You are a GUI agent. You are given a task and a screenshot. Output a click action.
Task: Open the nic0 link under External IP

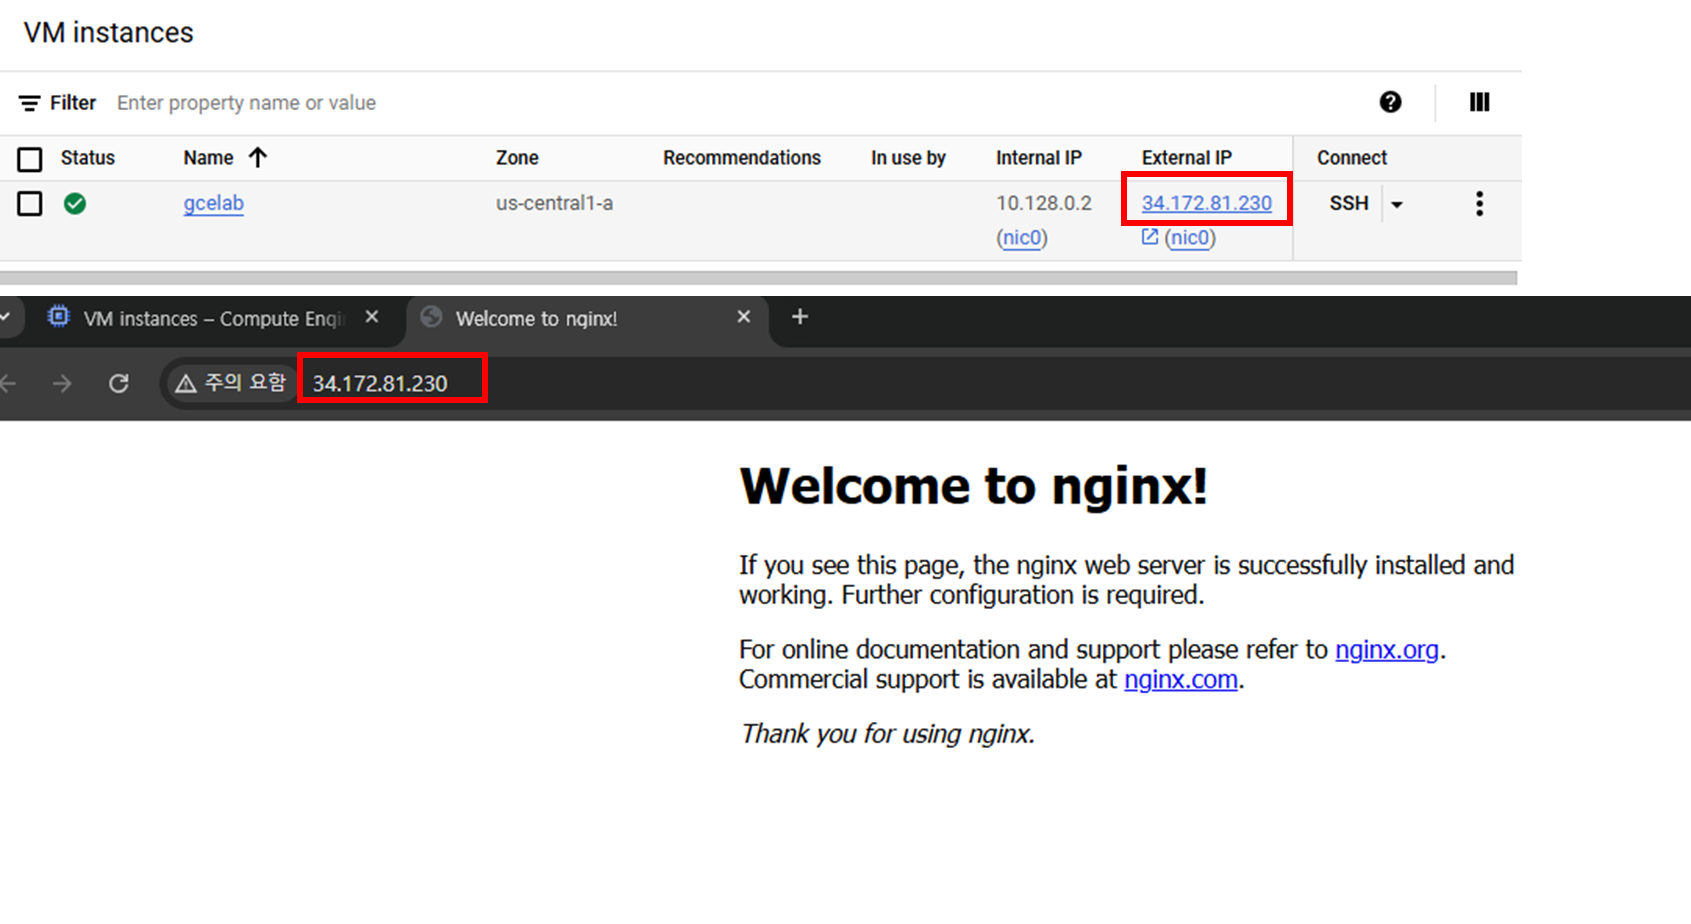pyautogui.click(x=1190, y=238)
